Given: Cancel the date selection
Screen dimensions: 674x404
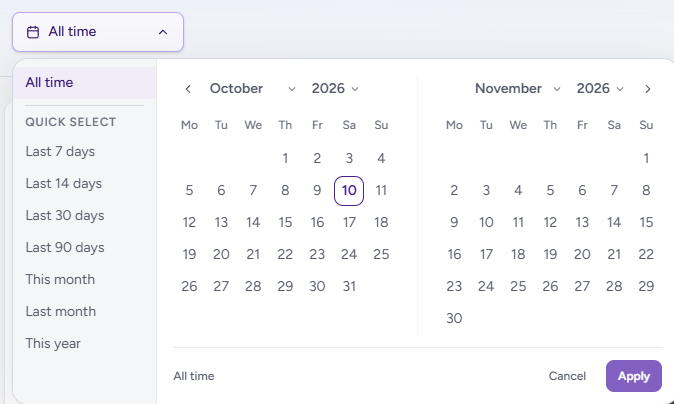Looking at the screenshot, I should (567, 376).
